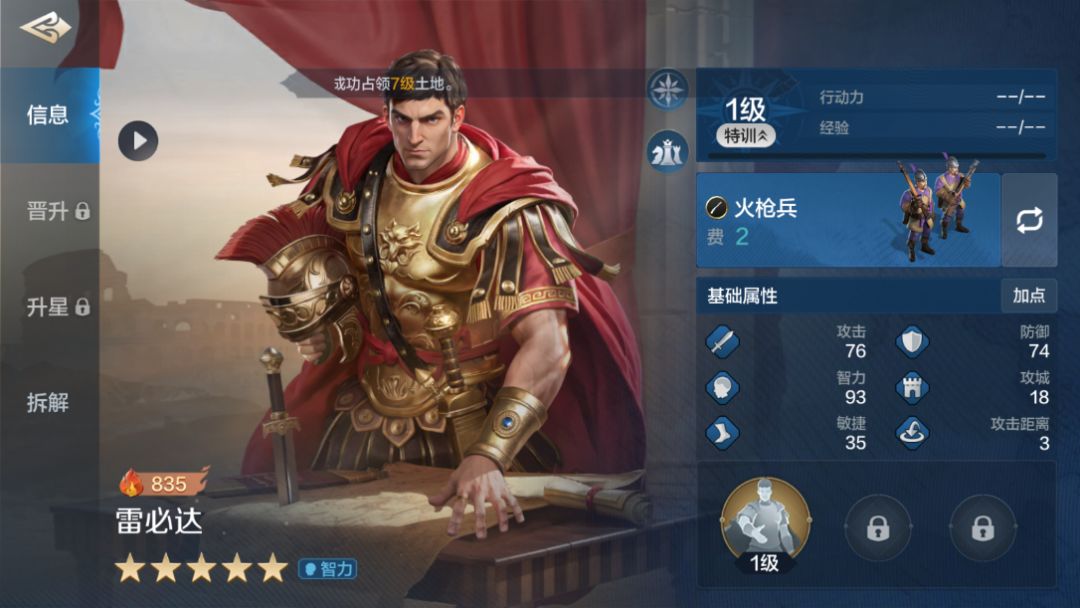The width and height of the screenshot is (1080, 608).
Task: Tap the back arrow icon
Action: 45,28
